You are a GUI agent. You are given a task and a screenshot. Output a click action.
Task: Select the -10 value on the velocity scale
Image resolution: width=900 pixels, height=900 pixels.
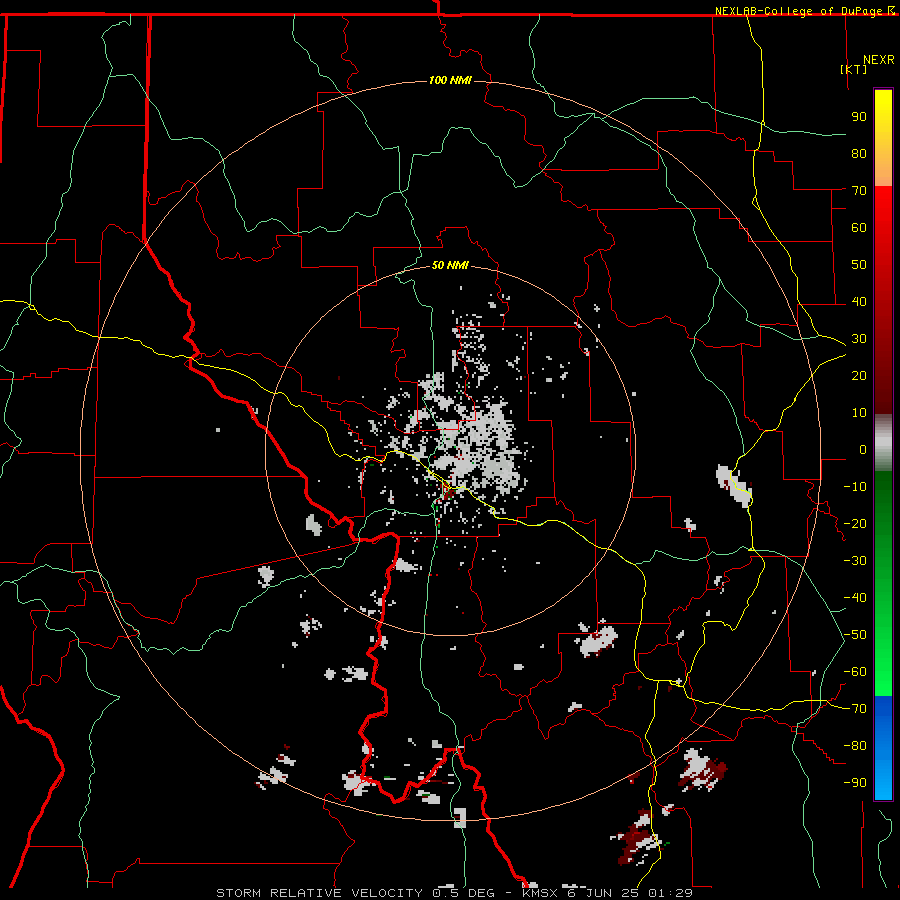coord(855,487)
